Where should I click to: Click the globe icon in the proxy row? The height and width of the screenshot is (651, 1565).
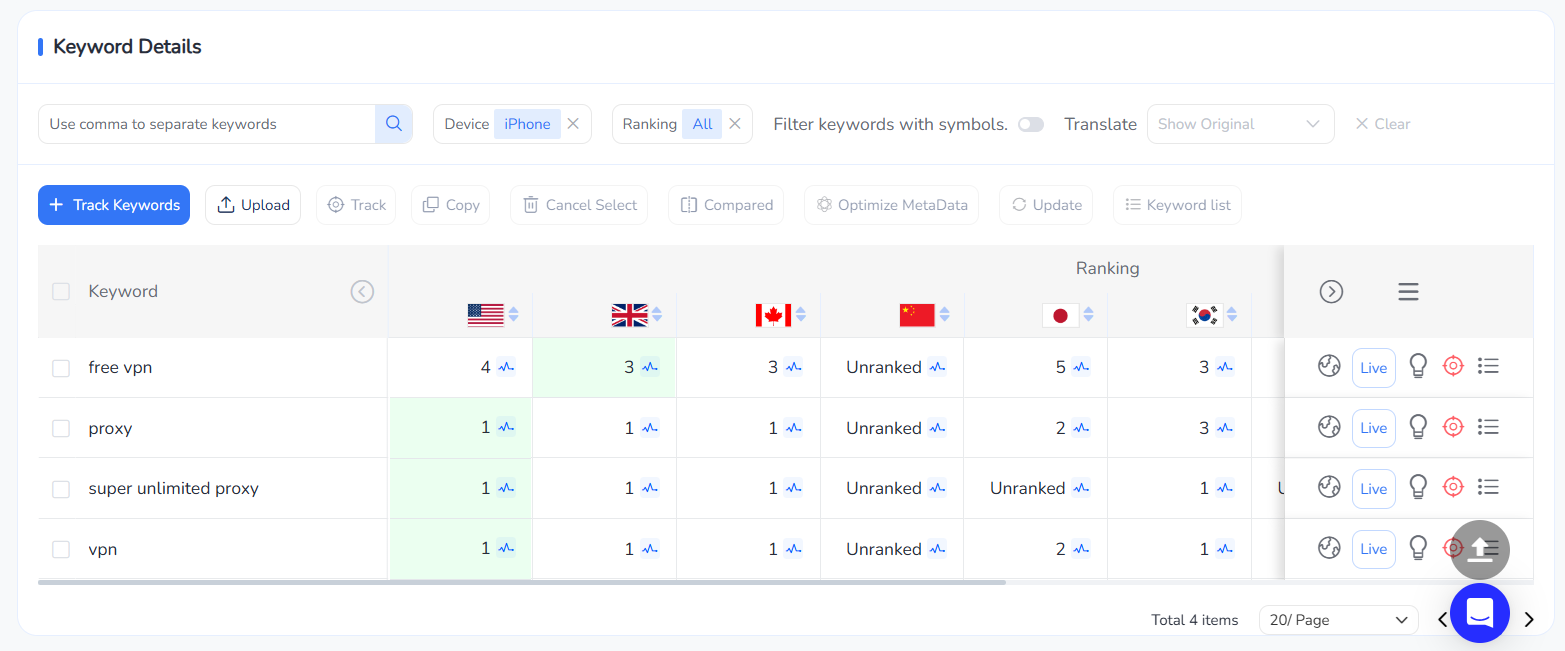(1328, 428)
